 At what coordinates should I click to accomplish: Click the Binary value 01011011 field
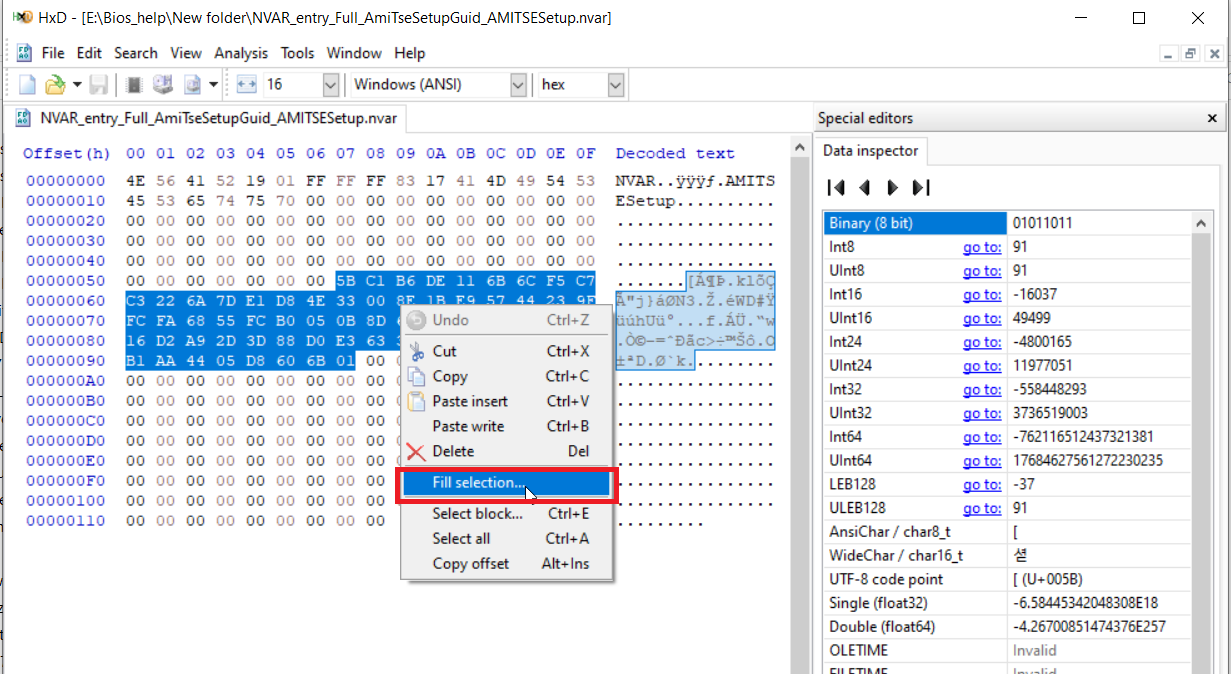pos(1099,223)
